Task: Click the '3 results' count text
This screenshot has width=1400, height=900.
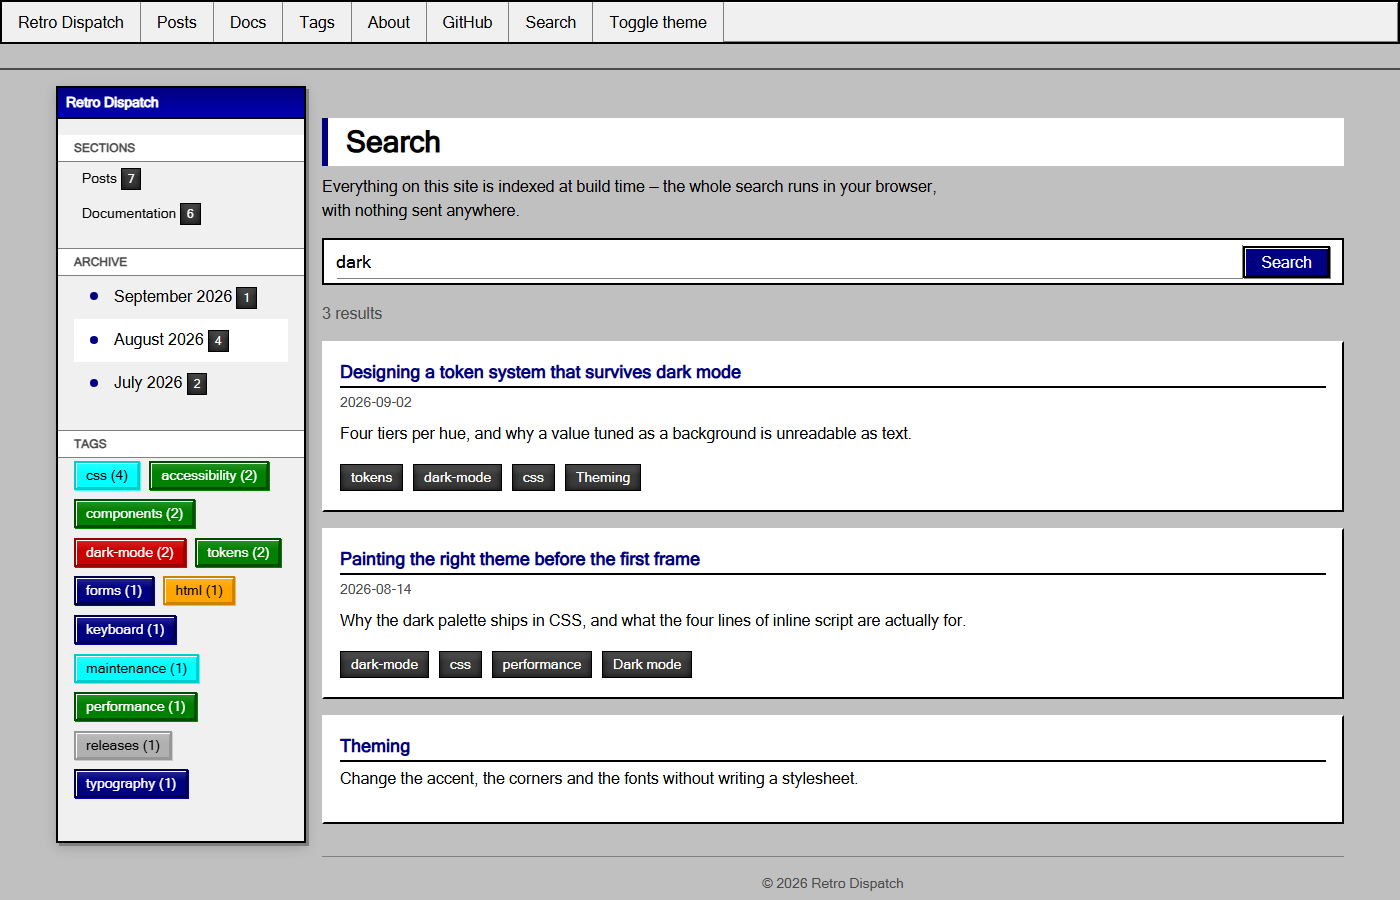Action: click(x=352, y=313)
